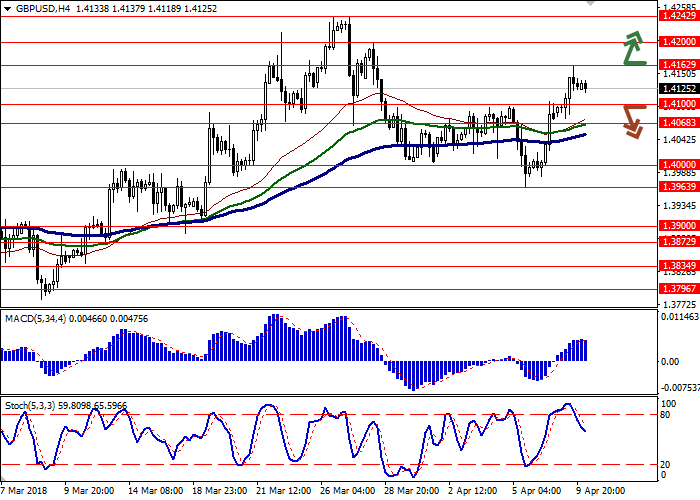Click the 1.37967 lowest level label
Screen dimensions: 700x500
tap(678, 289)
